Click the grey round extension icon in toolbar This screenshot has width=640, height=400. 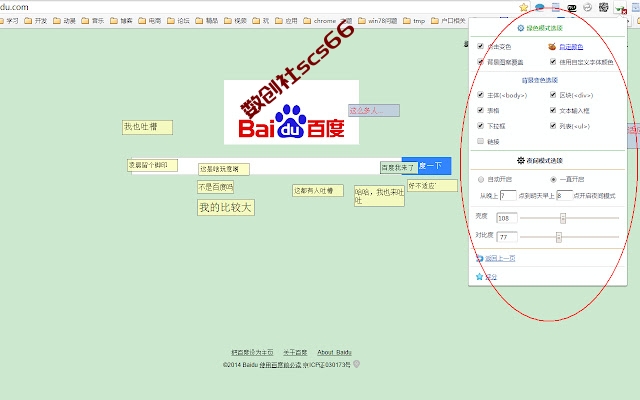pos(587,7)
